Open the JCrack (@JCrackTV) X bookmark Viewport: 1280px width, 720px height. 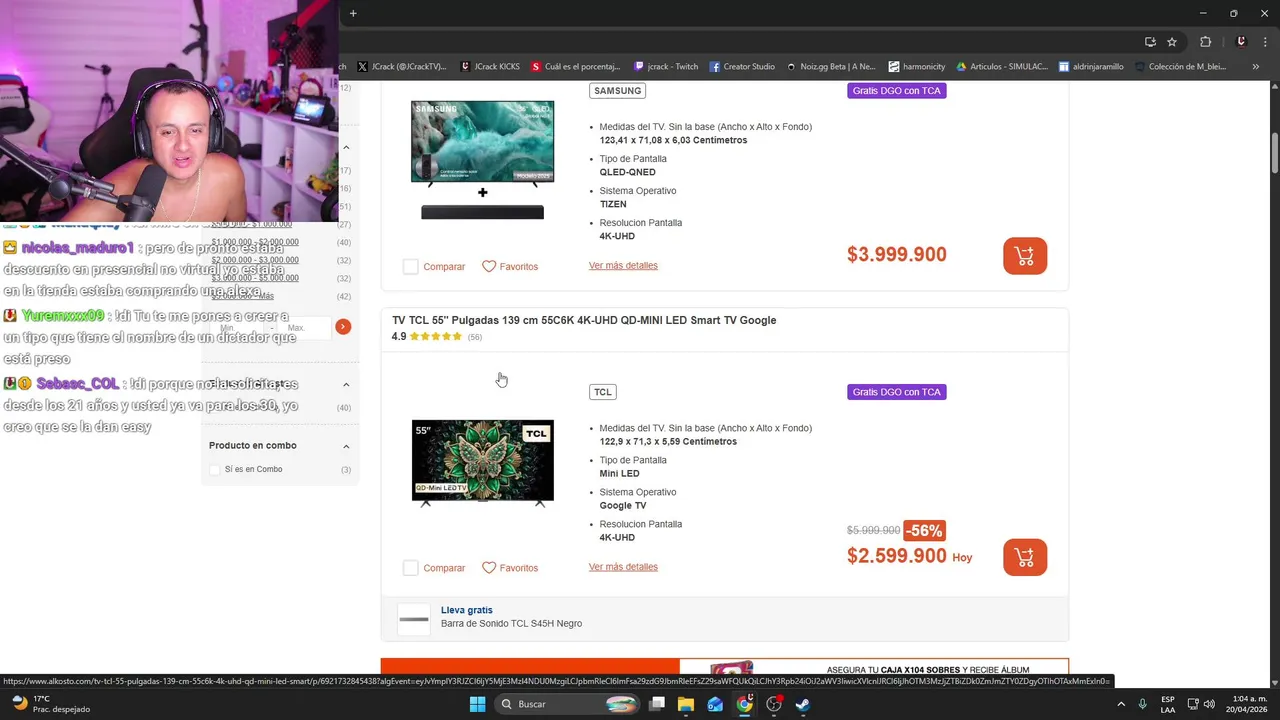401,67
